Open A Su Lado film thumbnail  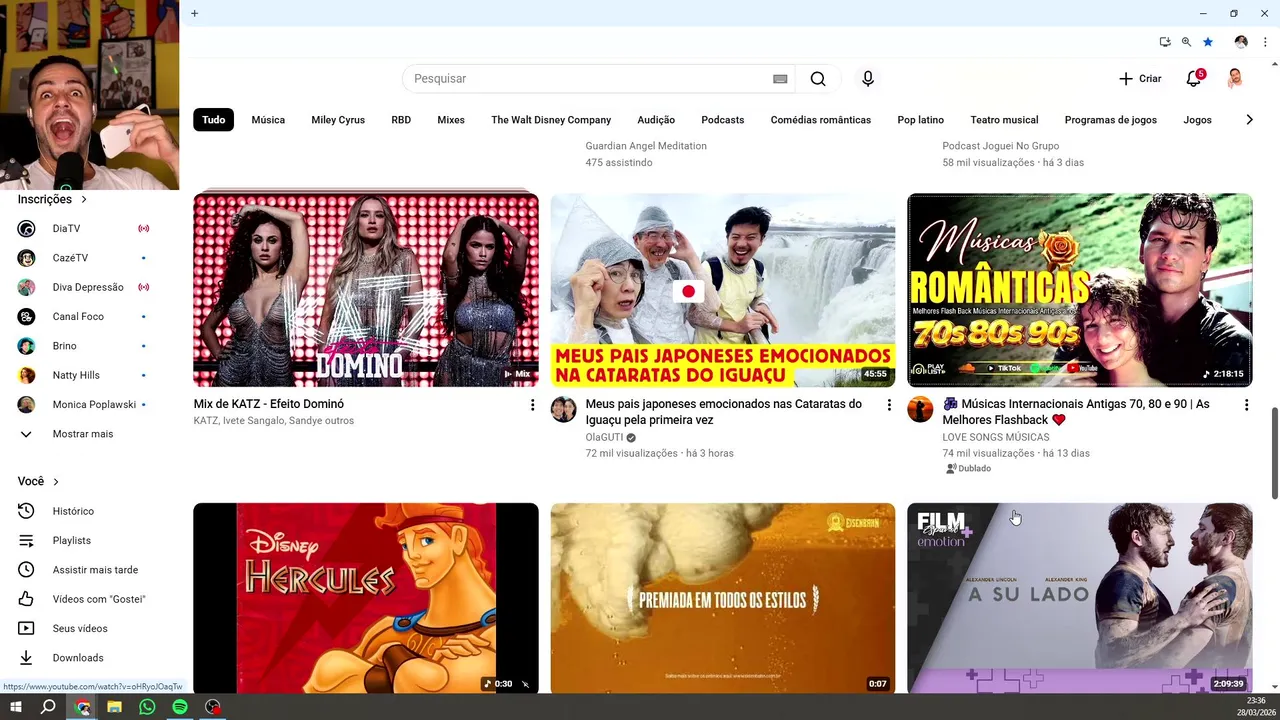pos(1080,598)
